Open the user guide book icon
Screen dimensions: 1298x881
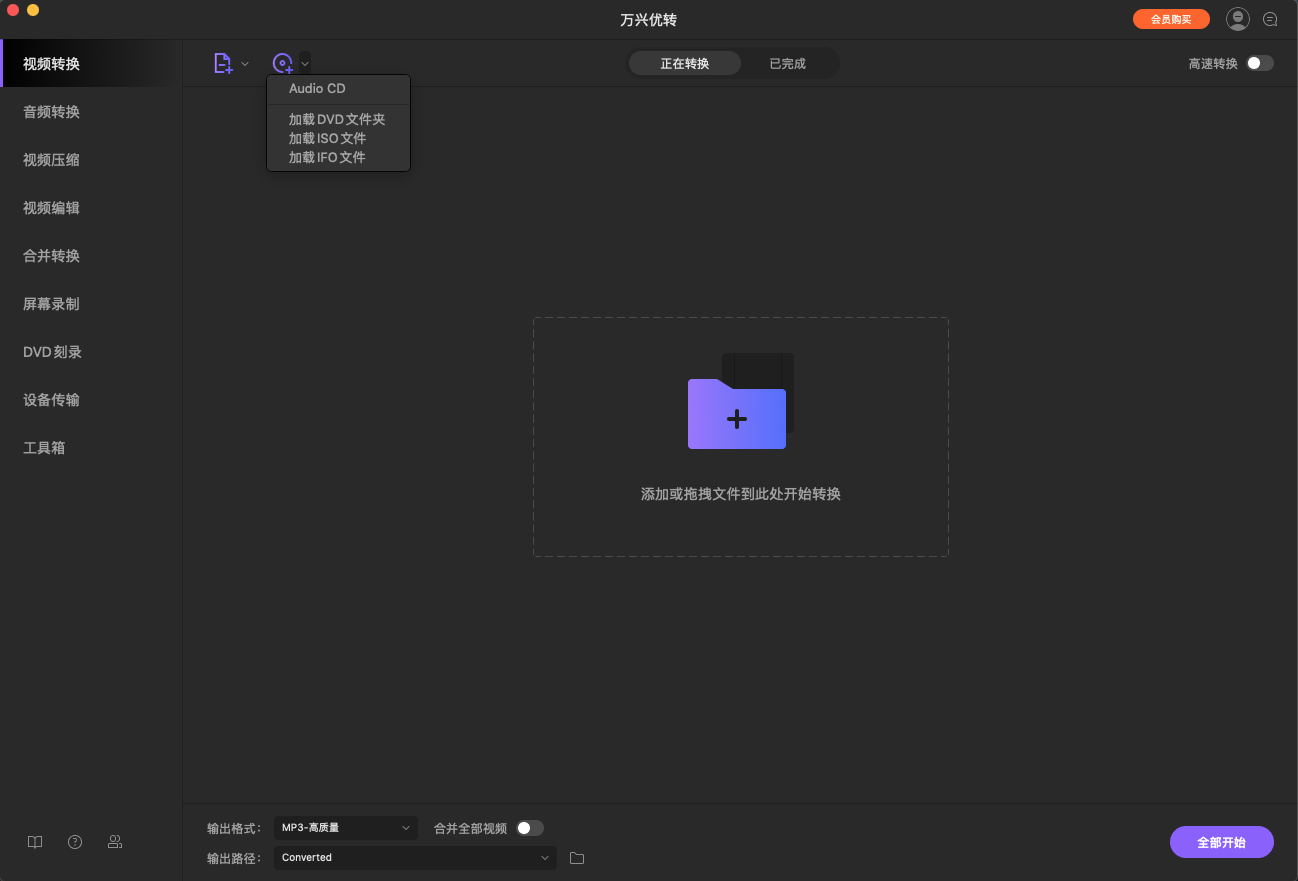[35, 842]
